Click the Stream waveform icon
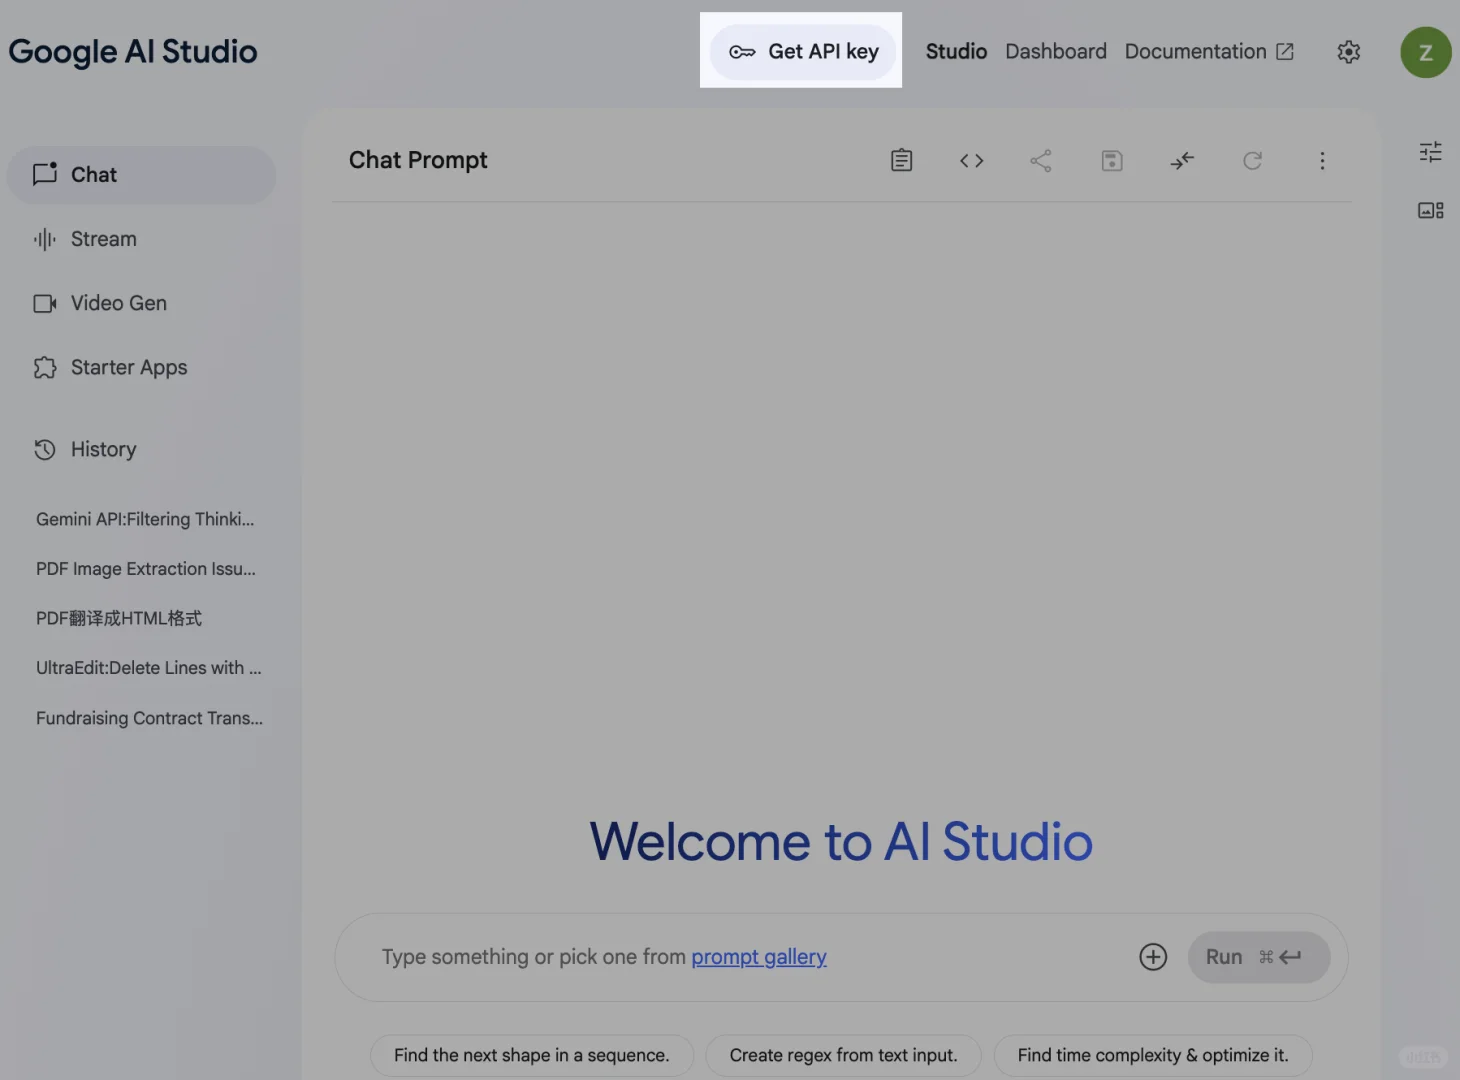1460x1080 pixels. click(x=45, y=239)
